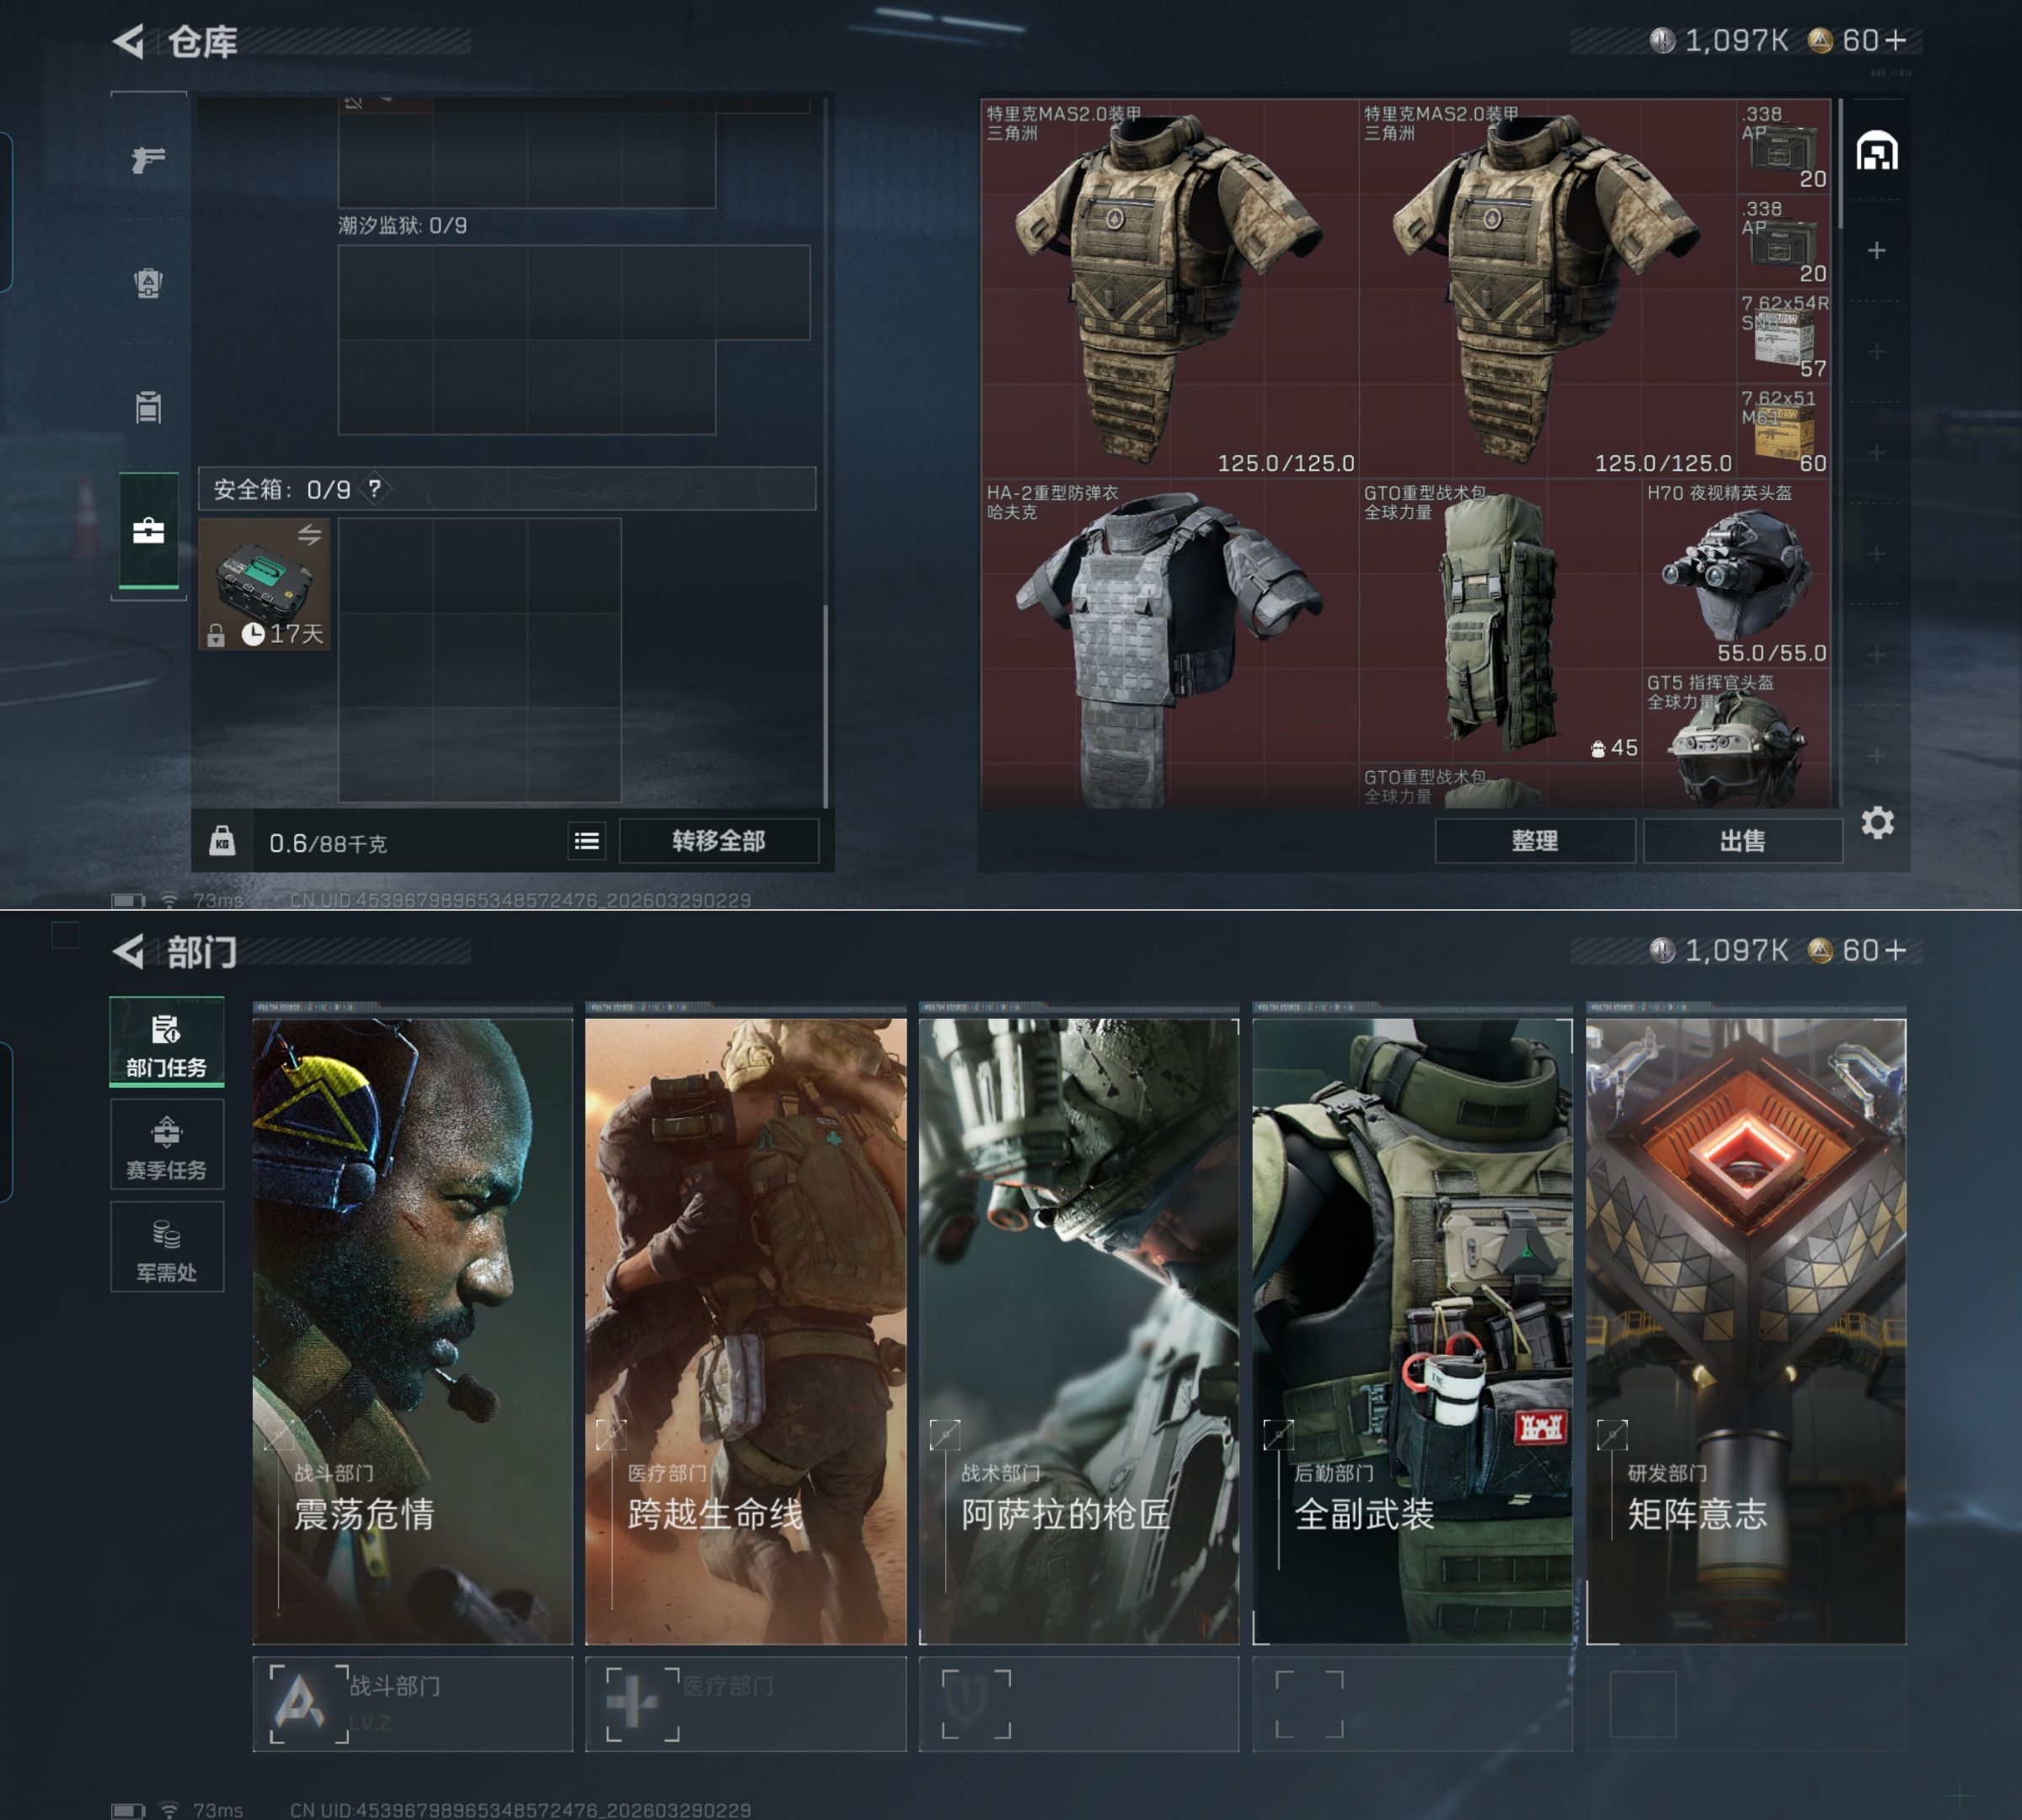Click the swap arrows on the safe box
This screenshot has width=2022, height=1820.
pos(309,535)
